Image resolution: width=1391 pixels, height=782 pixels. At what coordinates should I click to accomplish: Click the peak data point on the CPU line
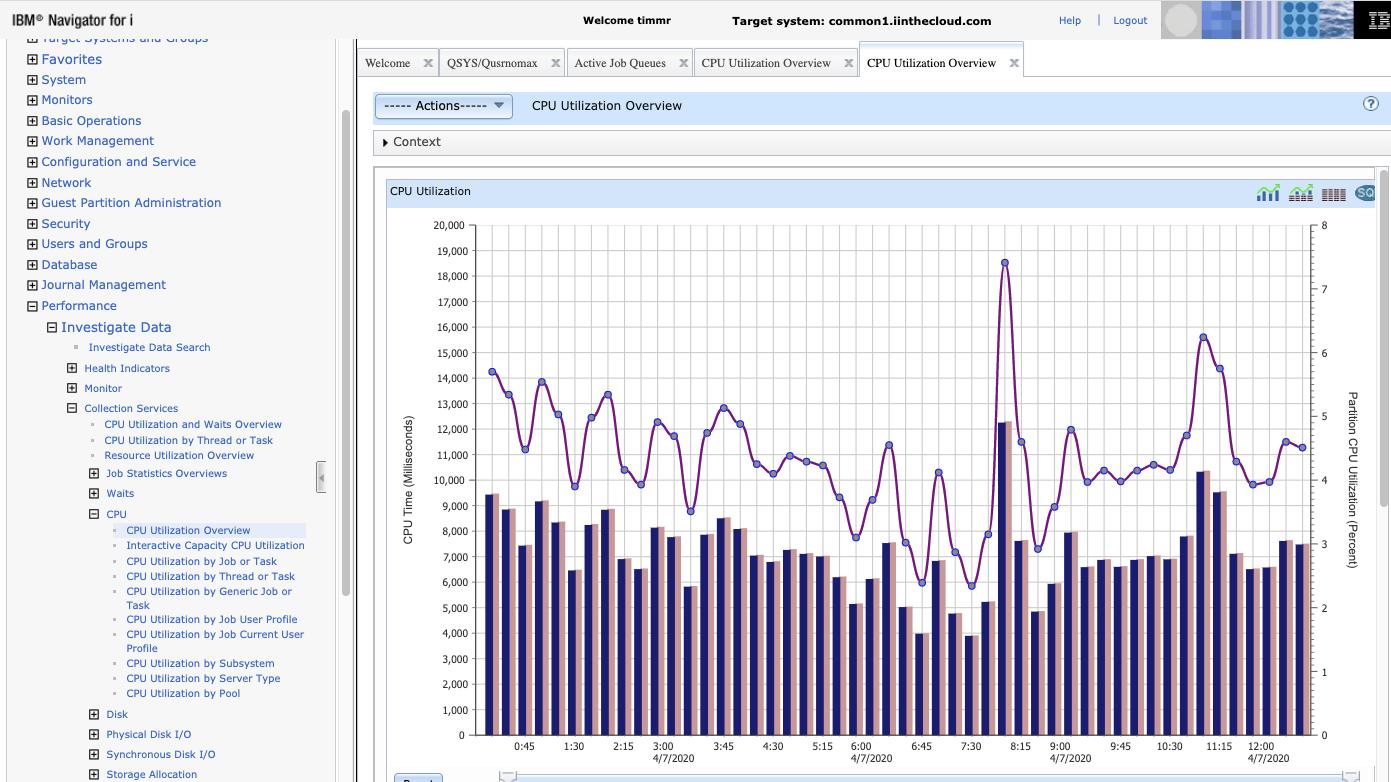[x=1004, y=261]
